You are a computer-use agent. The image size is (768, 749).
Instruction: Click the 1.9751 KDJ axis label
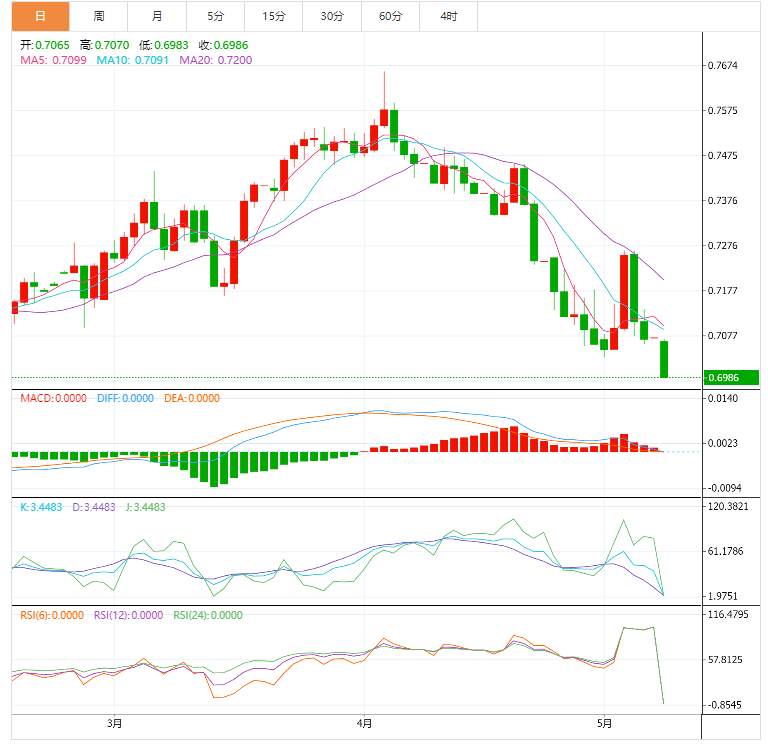723,596
